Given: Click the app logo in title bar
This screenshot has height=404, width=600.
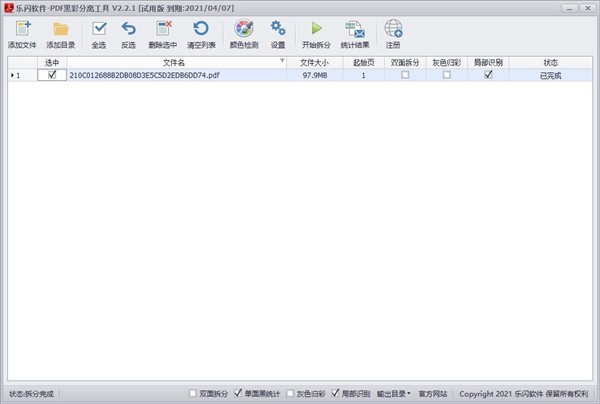Looking at the screenshot, I should click(8, 8).
